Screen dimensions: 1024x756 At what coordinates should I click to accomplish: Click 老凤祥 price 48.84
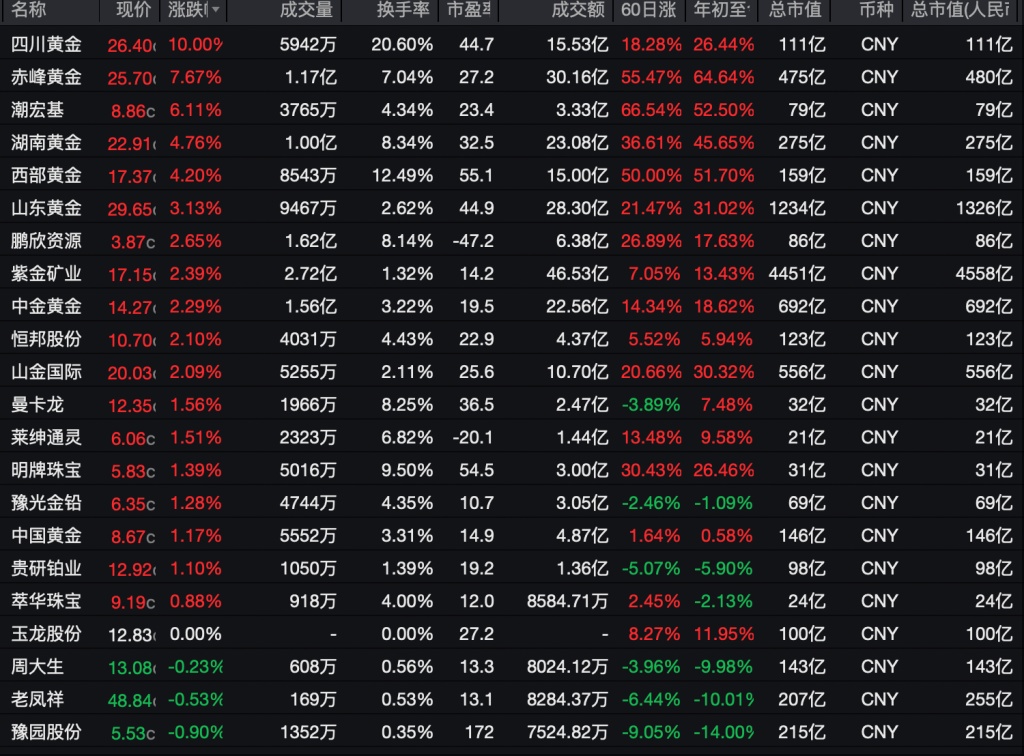[132, 701]
